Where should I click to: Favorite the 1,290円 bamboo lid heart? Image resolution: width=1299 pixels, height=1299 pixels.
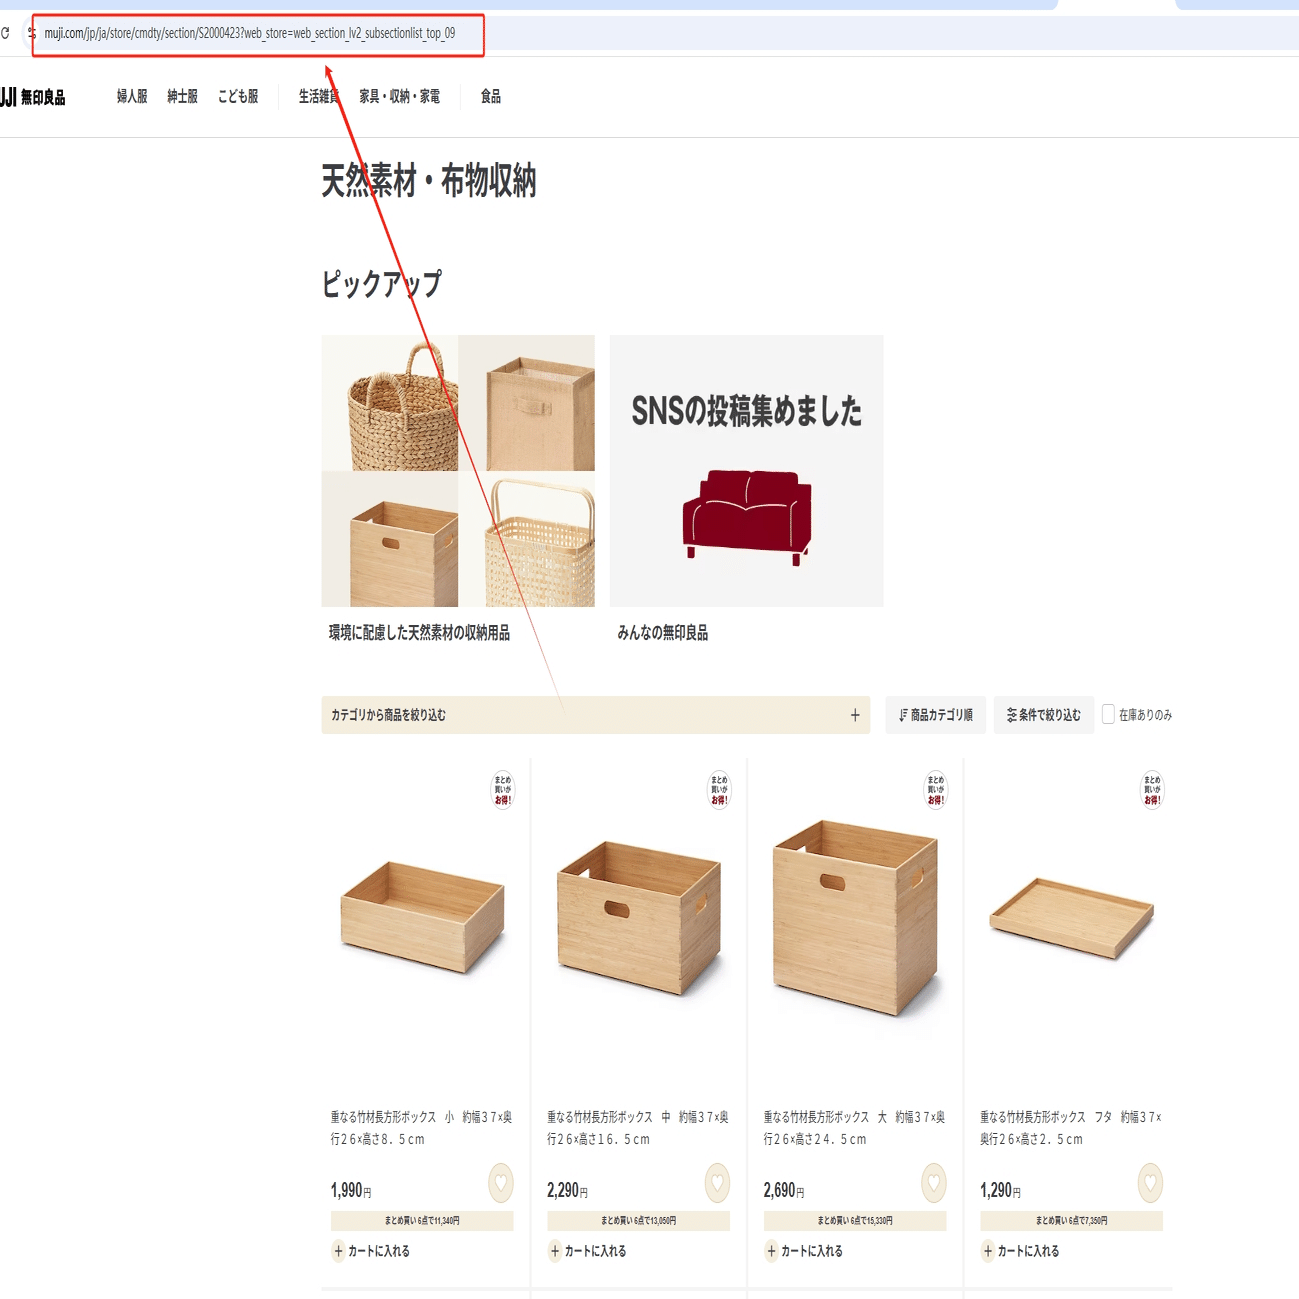point(1150,1183)
